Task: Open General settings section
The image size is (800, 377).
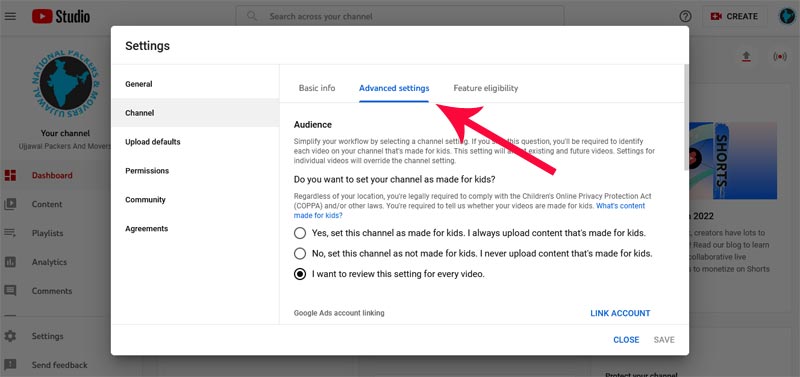Action: [x=195, y=84]
